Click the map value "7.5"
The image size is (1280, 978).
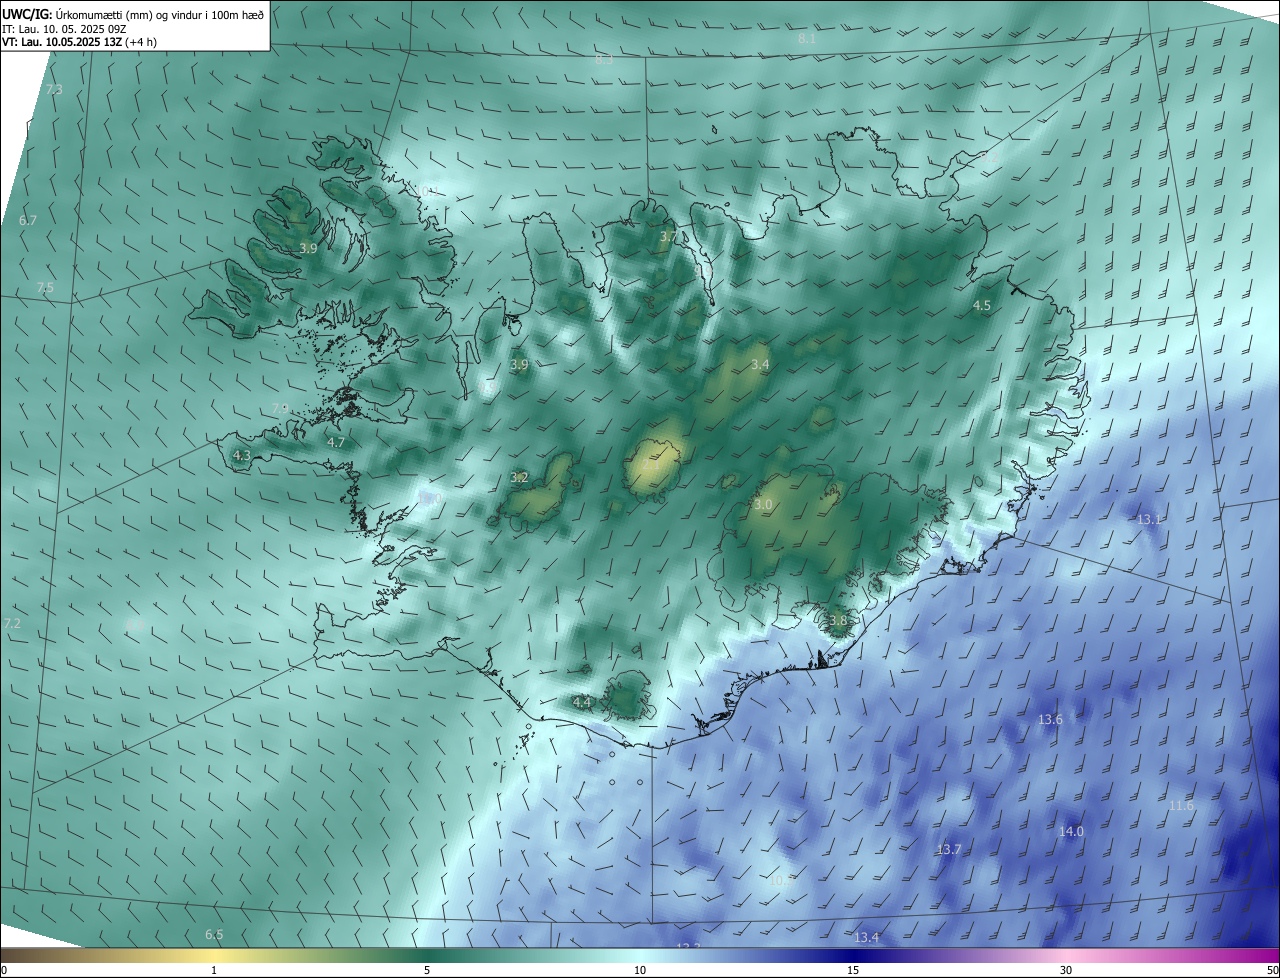[x=45, y=288]
